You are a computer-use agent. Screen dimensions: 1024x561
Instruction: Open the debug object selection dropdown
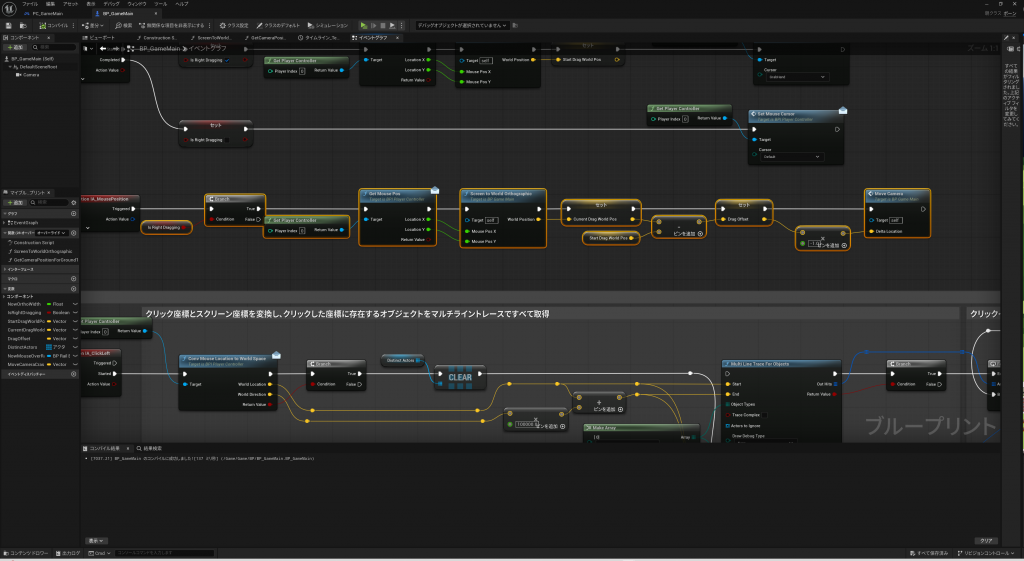pyautogui.click(x=462, y=25)
